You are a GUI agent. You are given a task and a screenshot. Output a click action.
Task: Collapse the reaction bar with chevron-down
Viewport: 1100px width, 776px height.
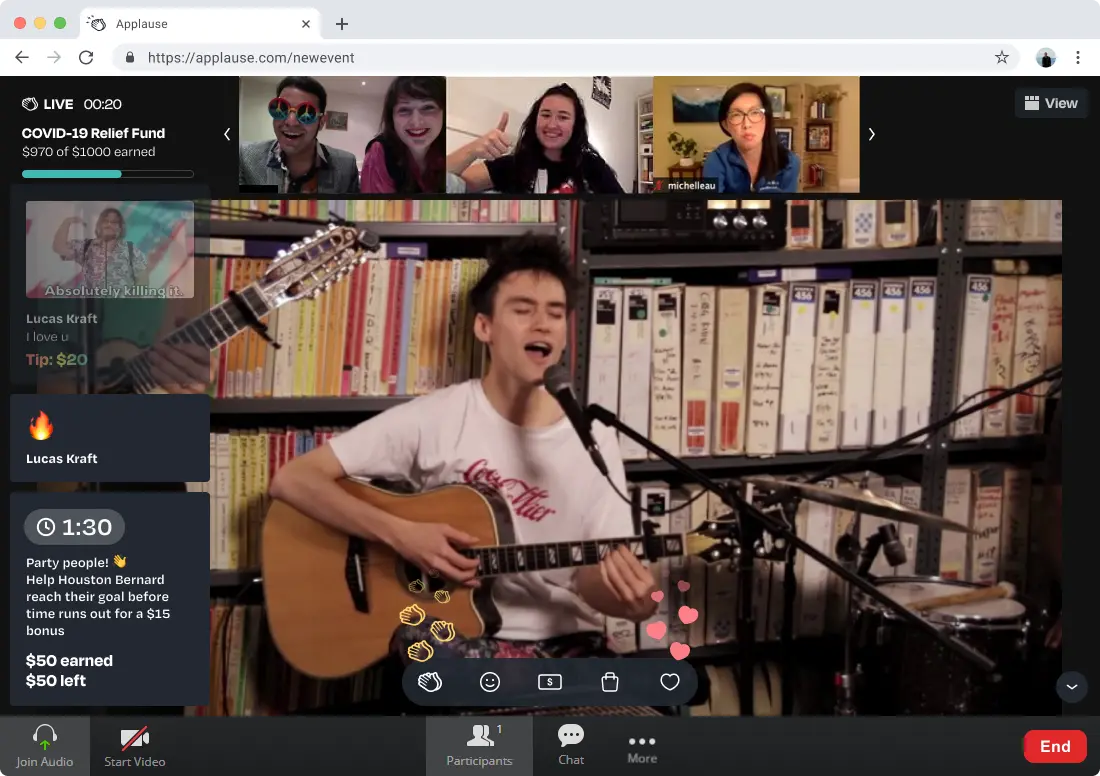pos(1071,686)
